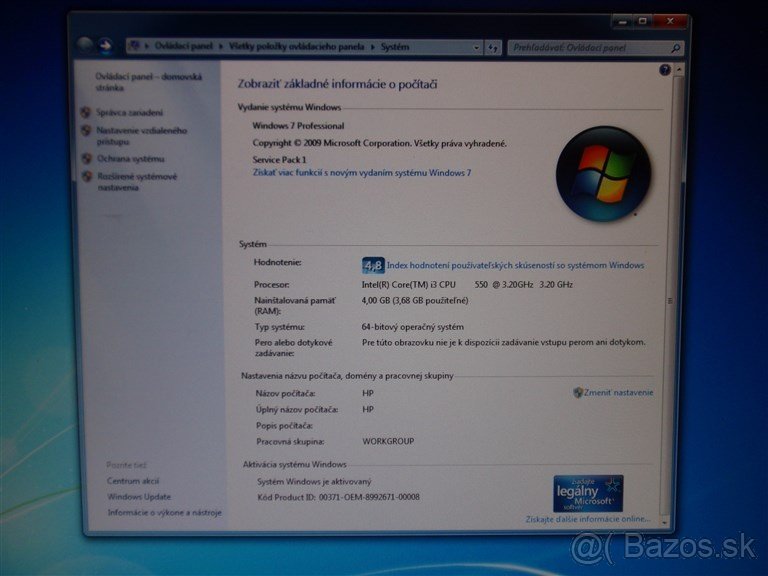The height and width of the screenshot is (576, 768).
Task: Open Nastavenie vzdialeného prístupu link
Action: 142,136
